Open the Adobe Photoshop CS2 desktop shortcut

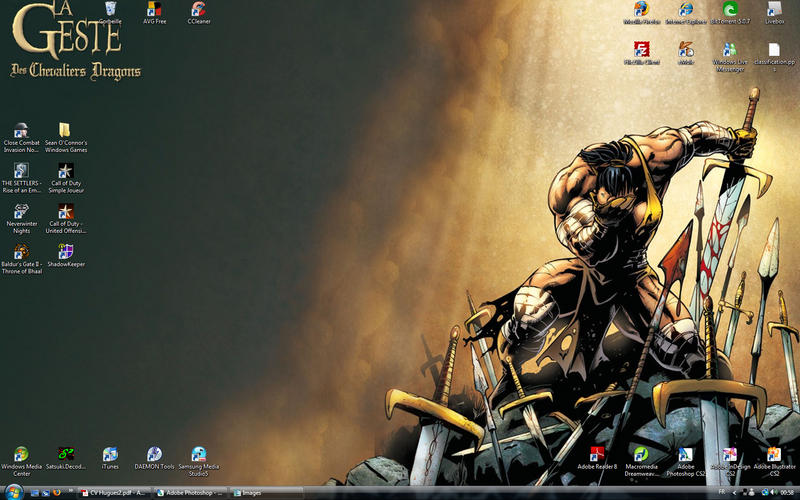click(x=686, y=461)
